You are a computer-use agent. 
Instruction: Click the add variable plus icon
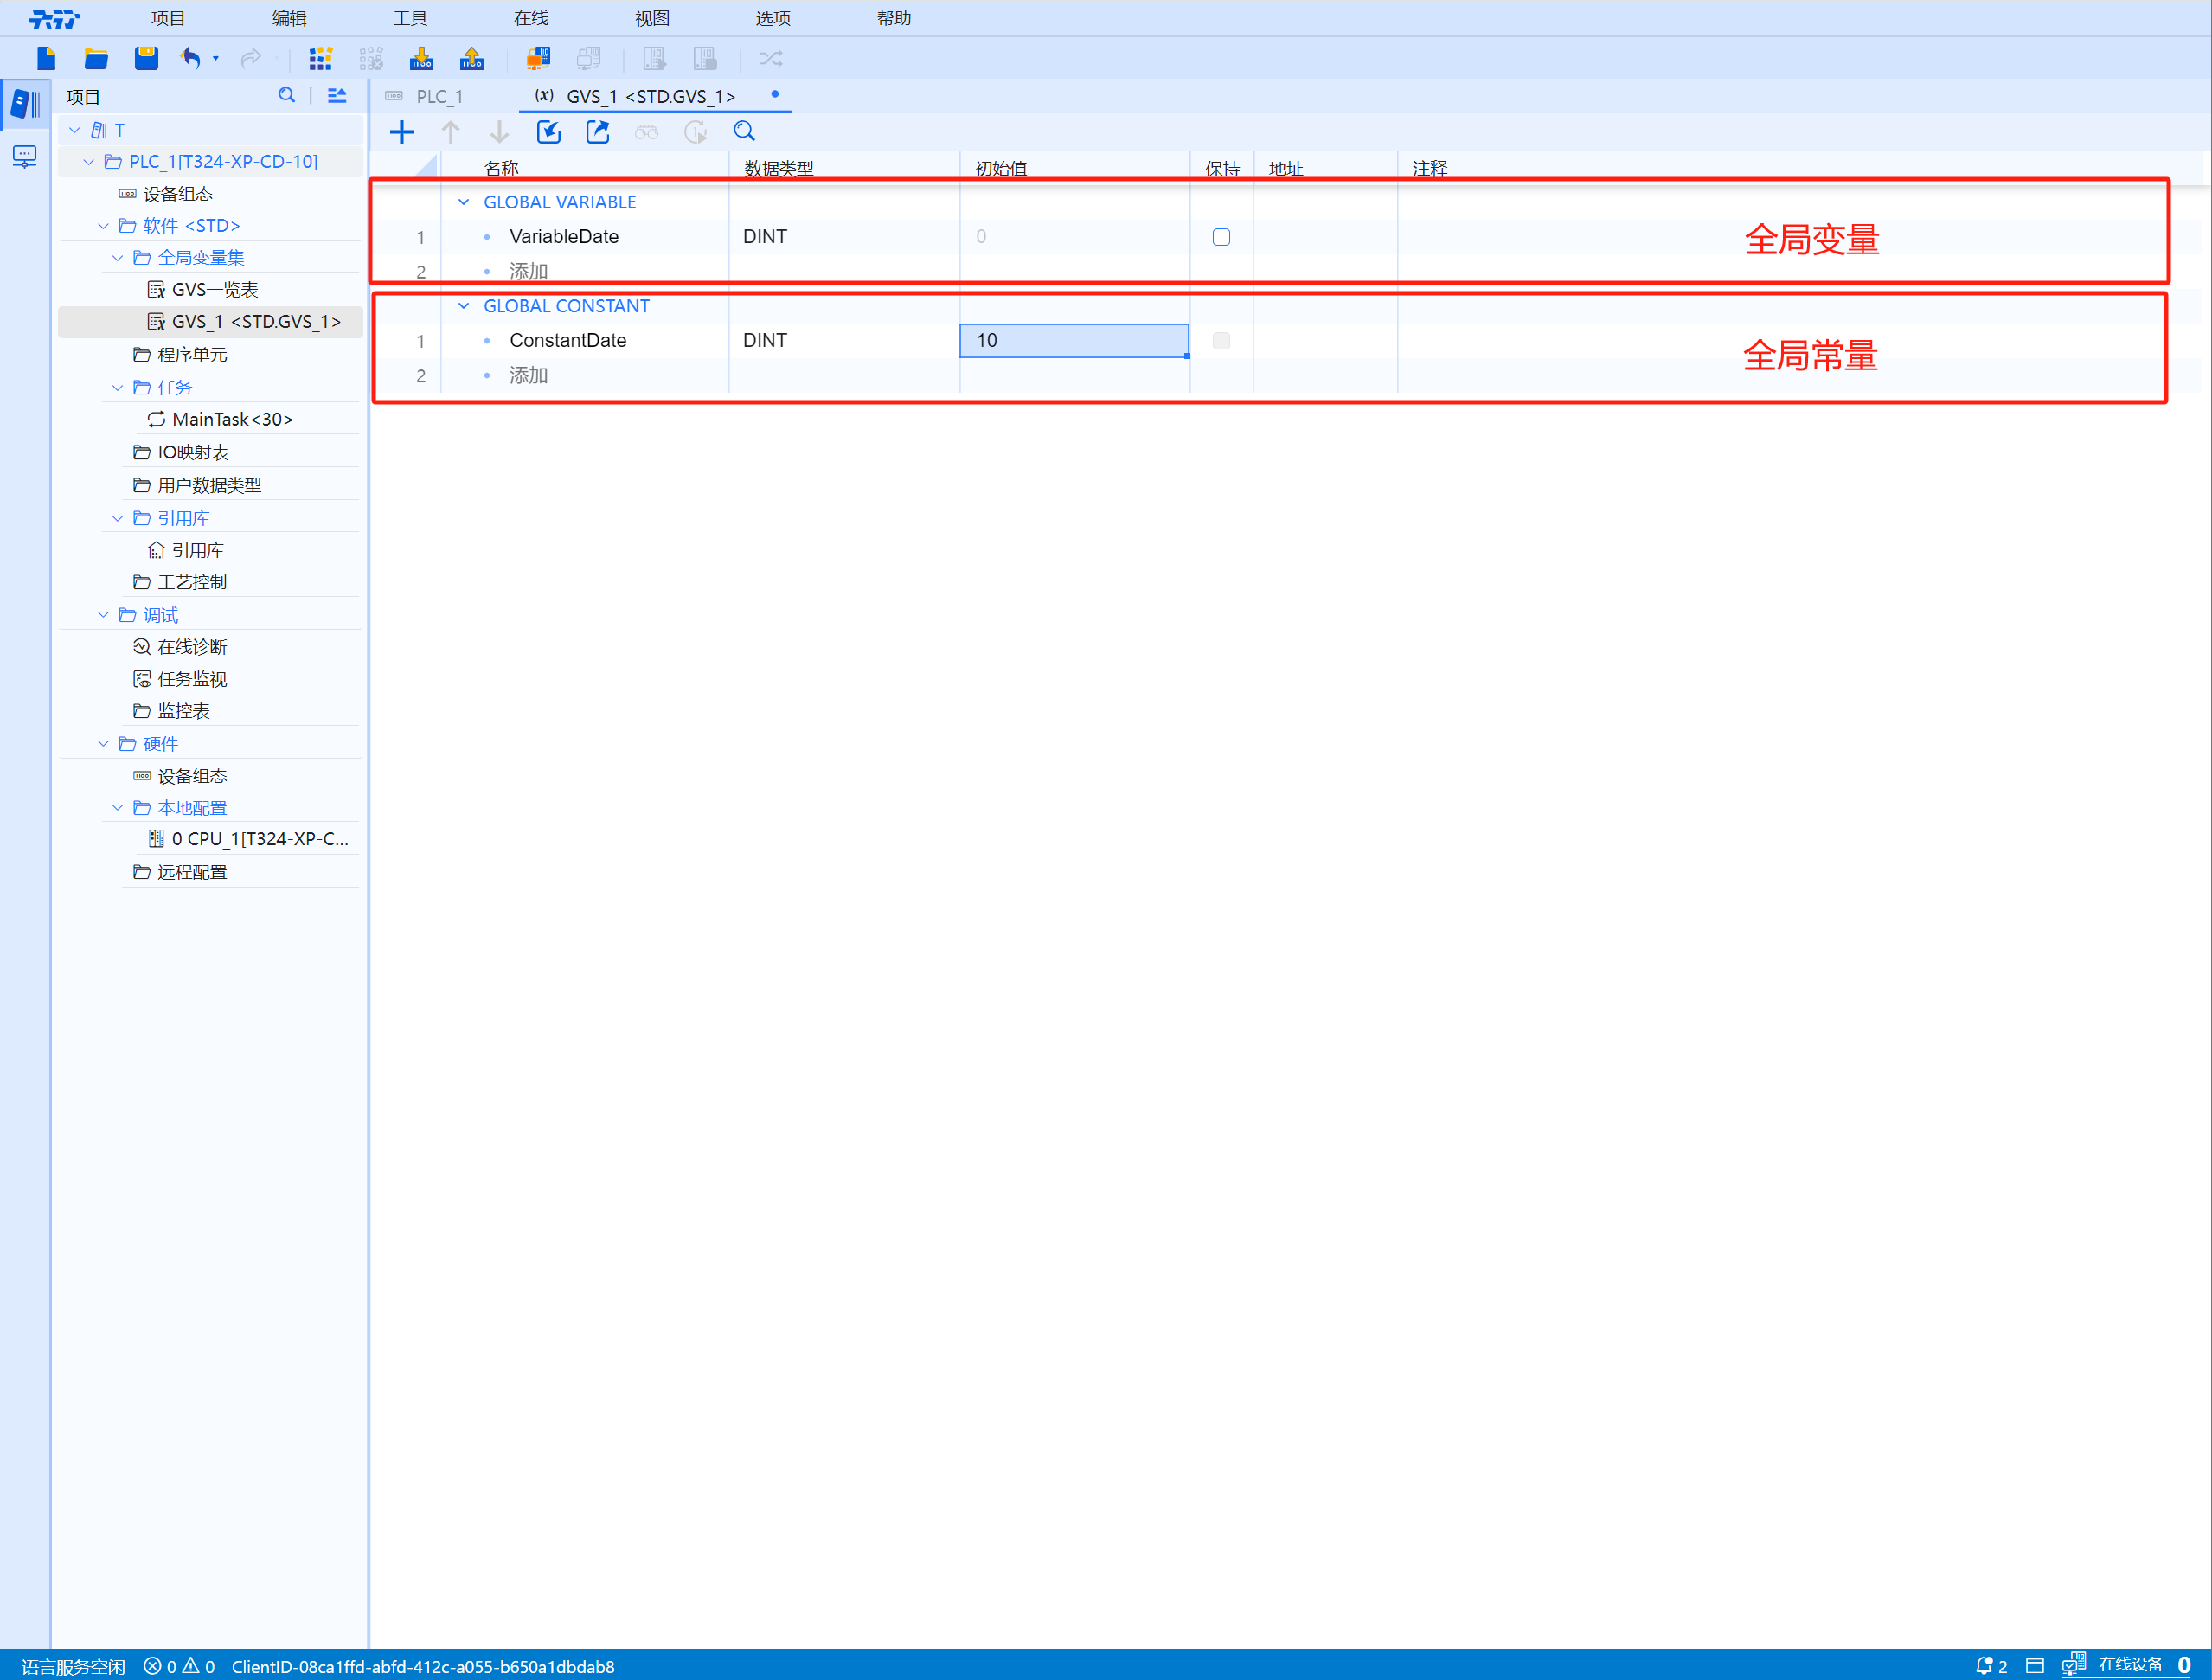(x=402, y=132)
